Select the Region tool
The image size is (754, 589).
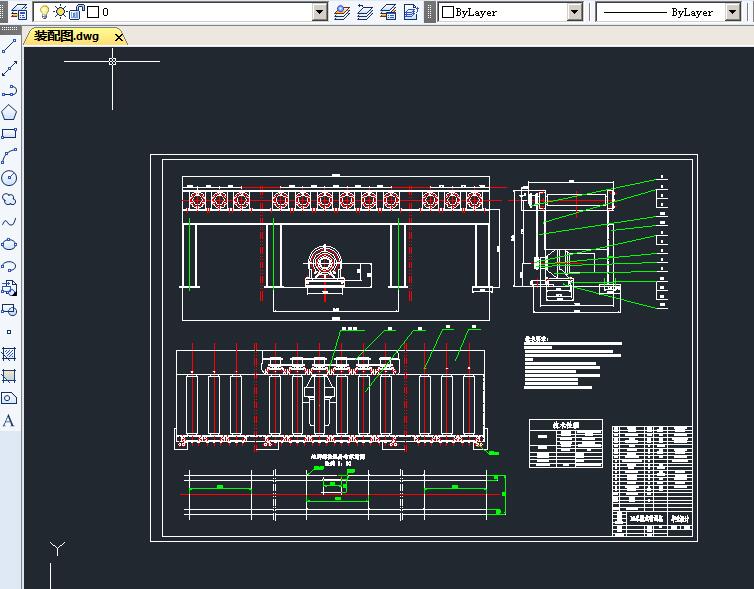coord(9,398)
